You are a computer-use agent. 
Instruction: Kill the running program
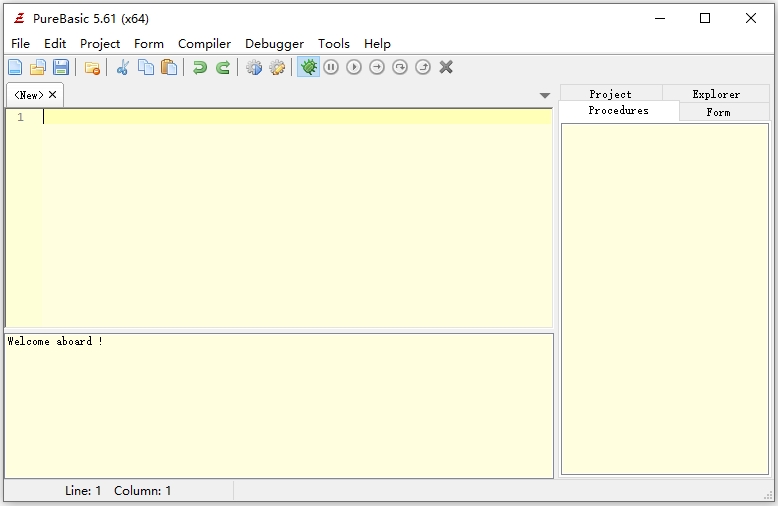pyautogui.click(x=446, y=68)
